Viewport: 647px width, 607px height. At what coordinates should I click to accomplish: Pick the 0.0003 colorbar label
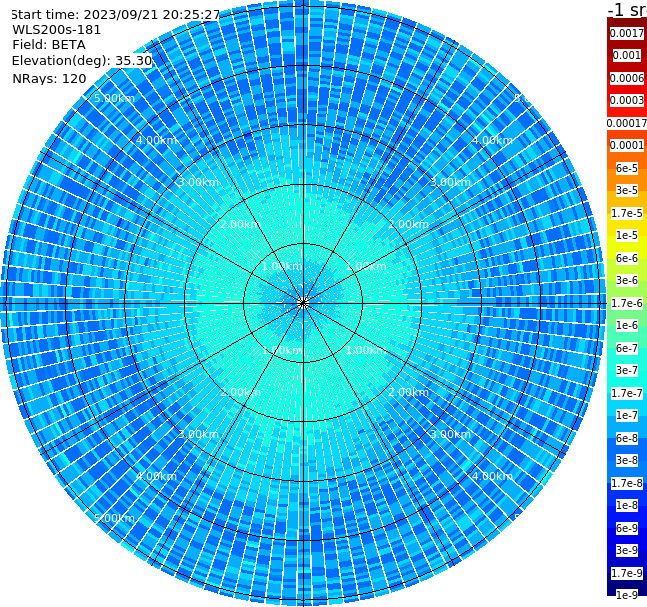[627, 100]
